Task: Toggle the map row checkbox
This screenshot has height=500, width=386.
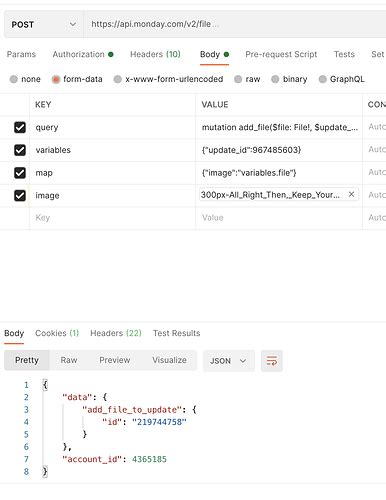Action: [x=20, y=173]
